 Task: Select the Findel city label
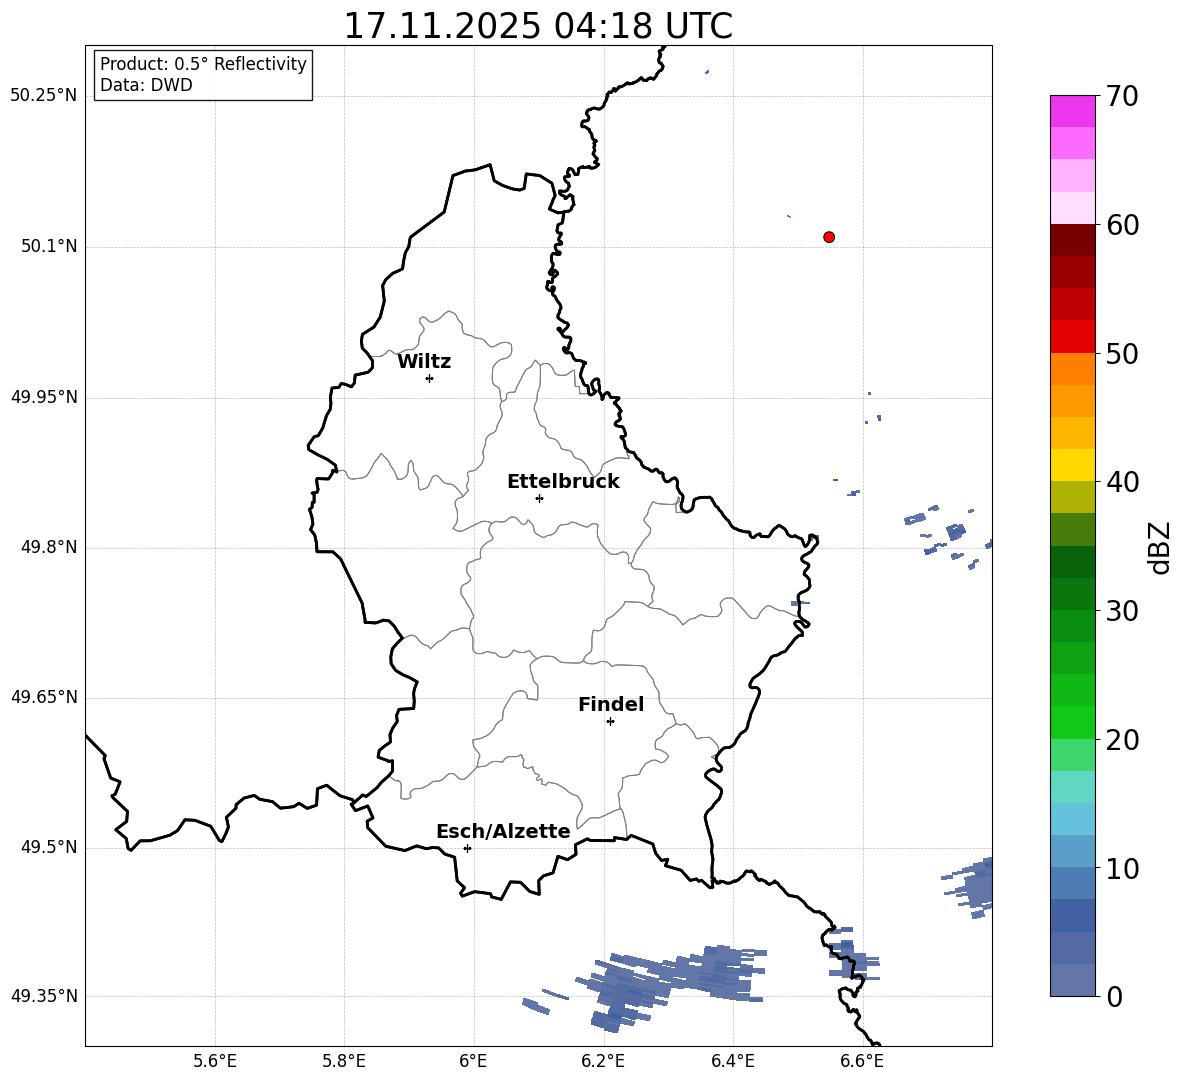click(611, 704)
